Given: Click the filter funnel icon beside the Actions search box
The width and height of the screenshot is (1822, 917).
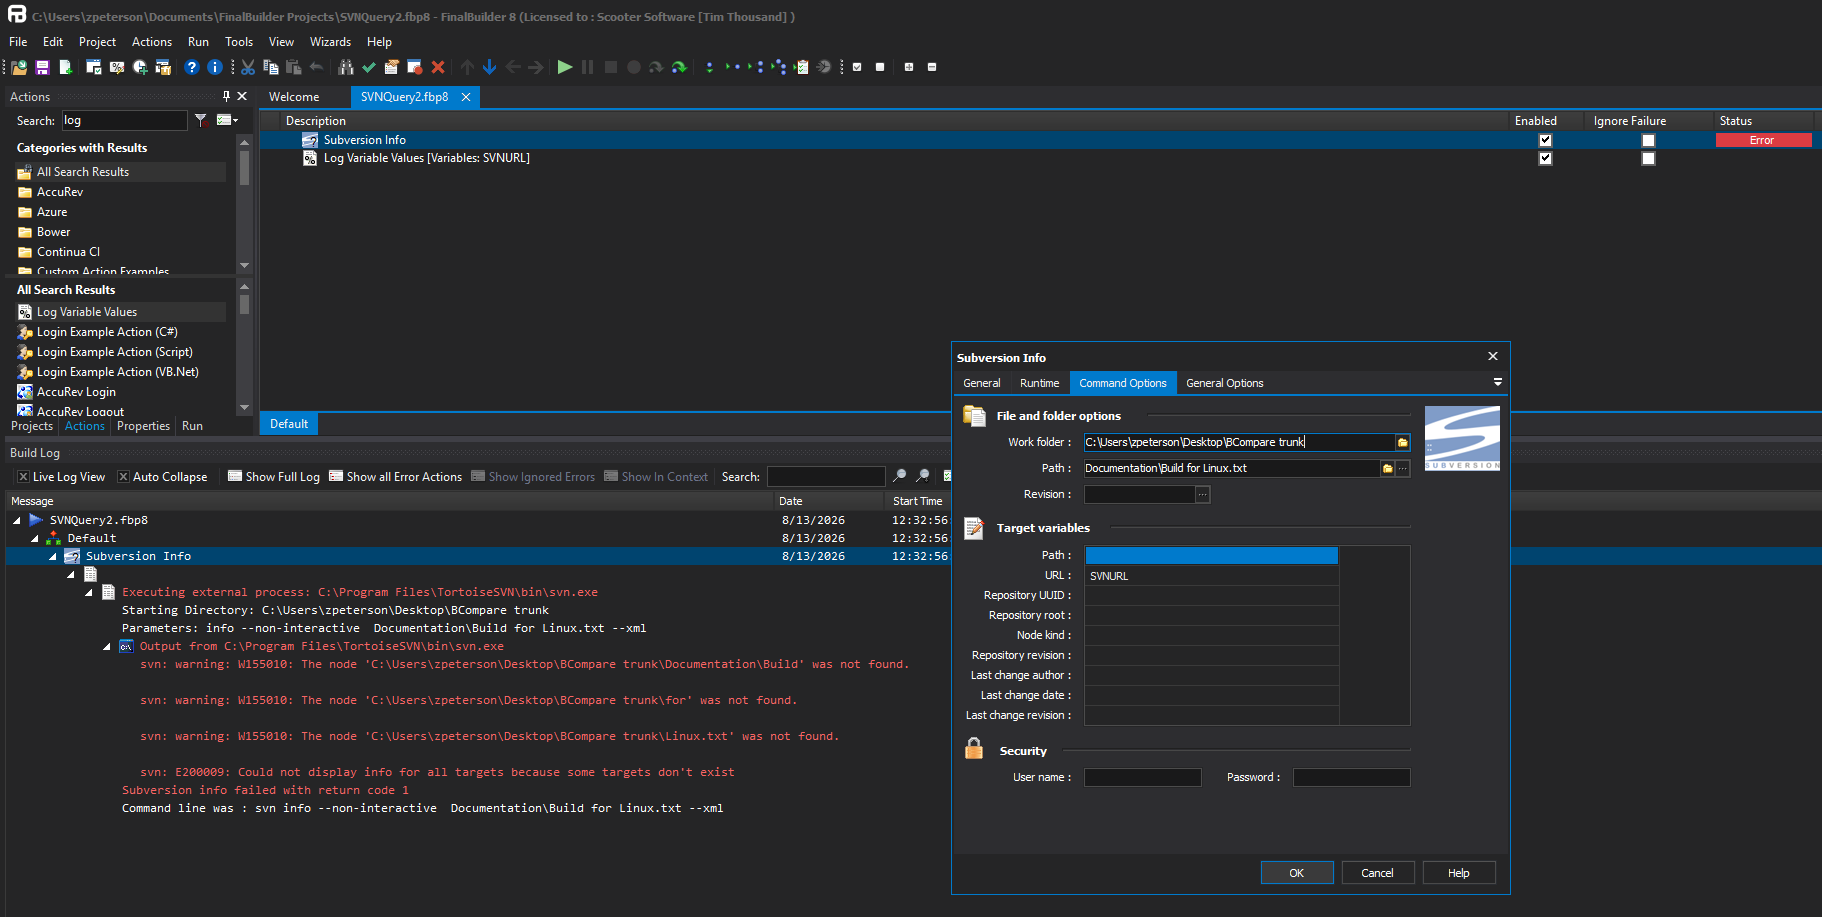Looking at the screenshot, I should (x=201, y=120).
